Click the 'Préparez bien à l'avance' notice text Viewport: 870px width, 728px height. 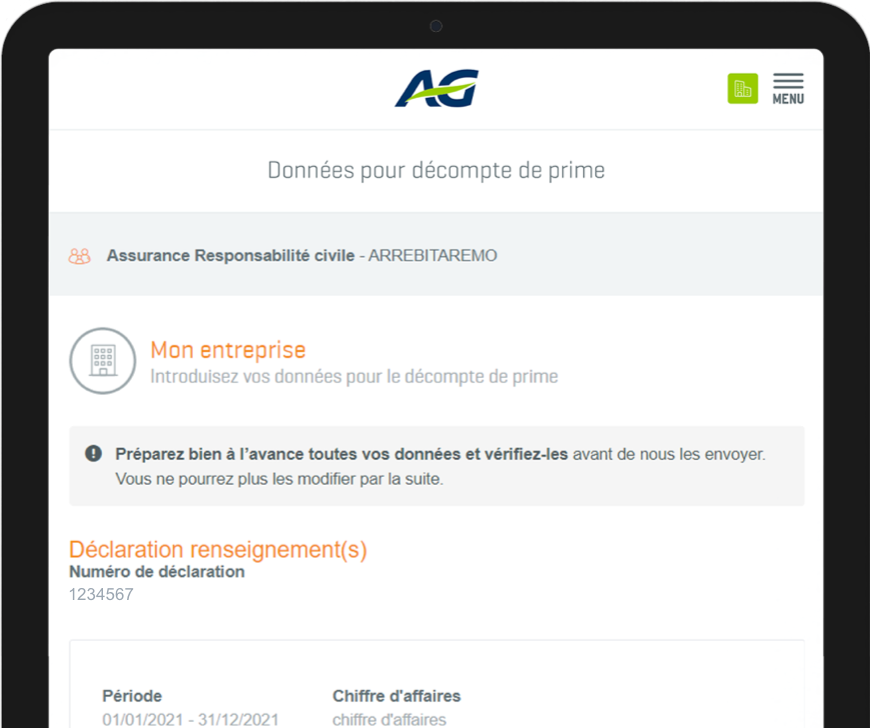coord(341,454)
